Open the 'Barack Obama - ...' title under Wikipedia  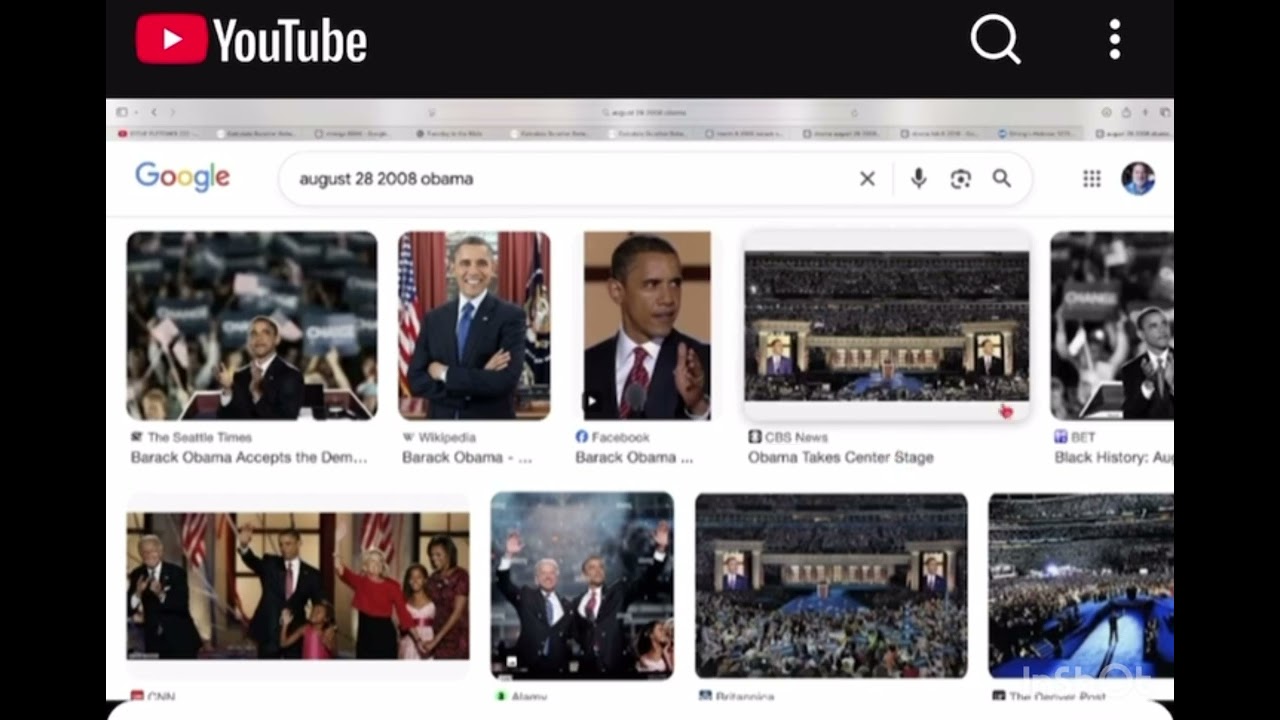point(467,457)
